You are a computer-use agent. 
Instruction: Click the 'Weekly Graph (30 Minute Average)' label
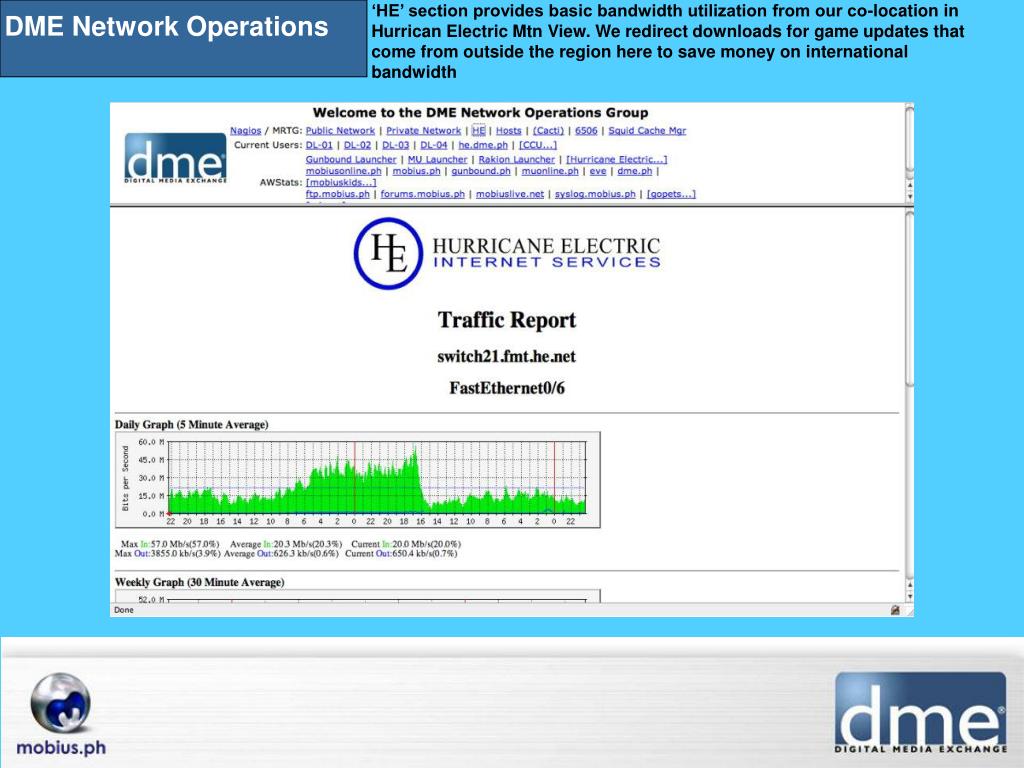coord(199,582)
